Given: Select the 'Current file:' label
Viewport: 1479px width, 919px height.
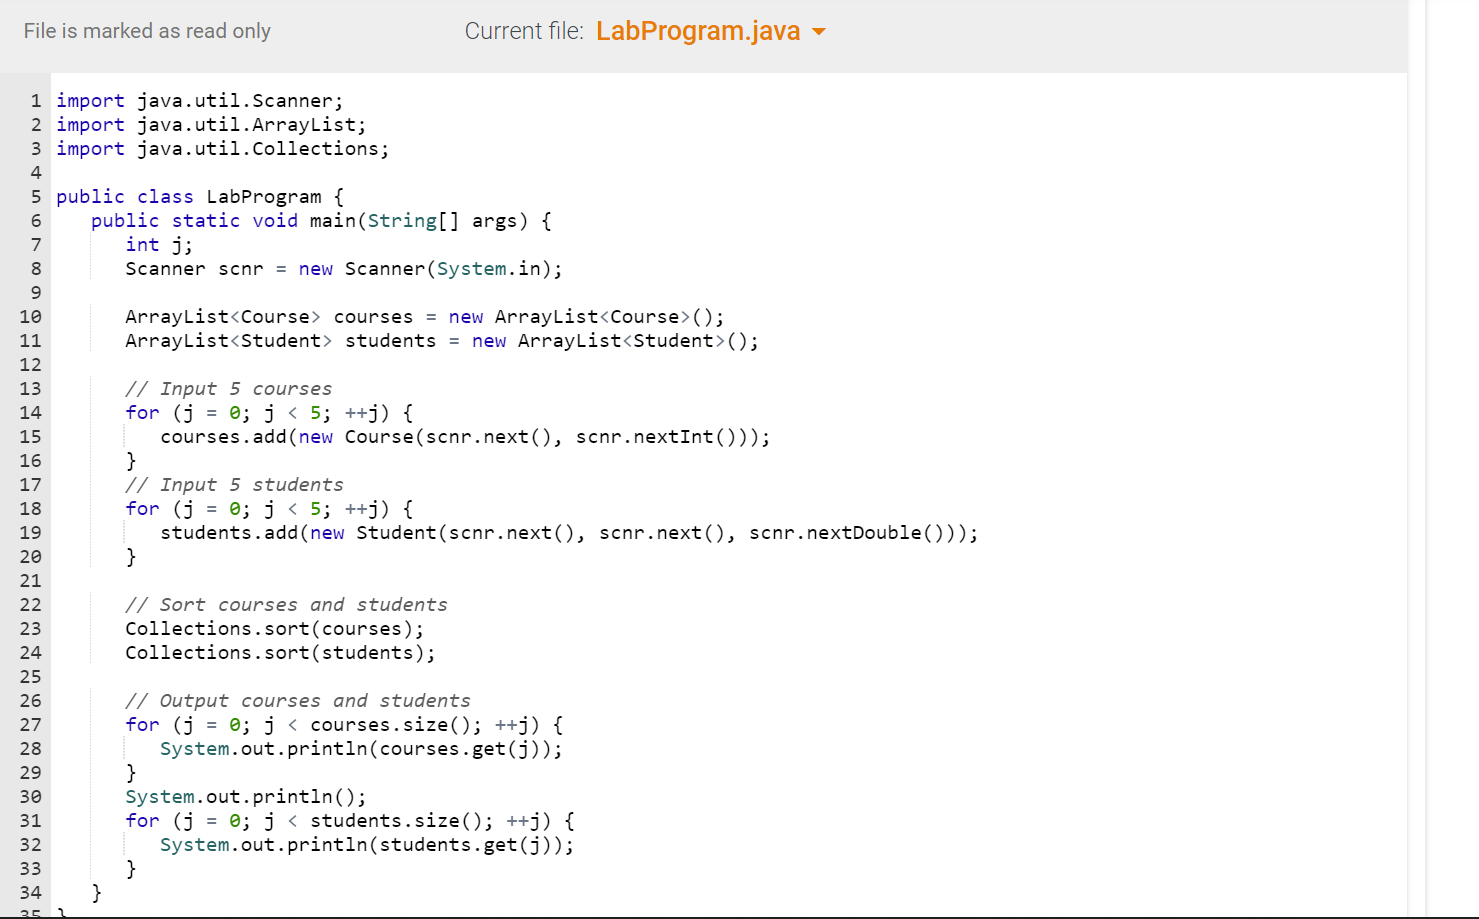Looking at the screenshot, I should point(524,31).
